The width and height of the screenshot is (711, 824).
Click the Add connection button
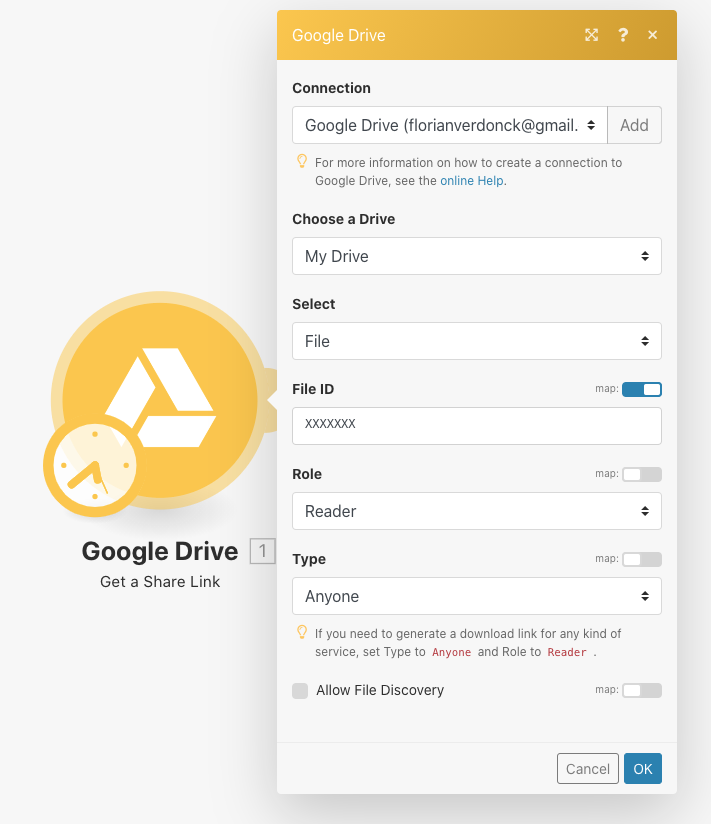634,125
